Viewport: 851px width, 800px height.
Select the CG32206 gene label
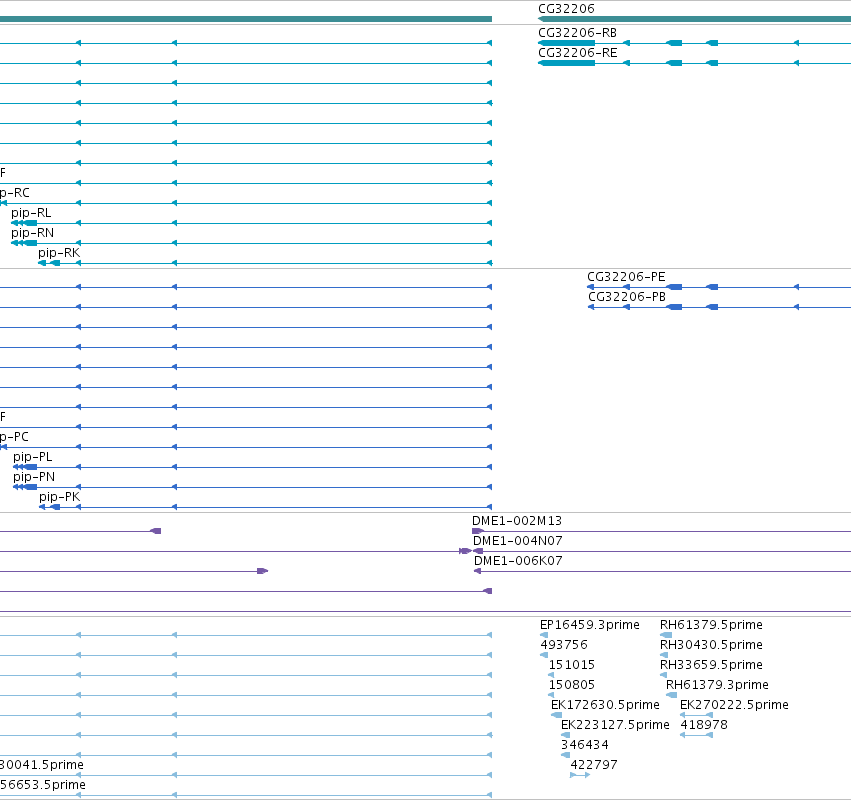566,9
